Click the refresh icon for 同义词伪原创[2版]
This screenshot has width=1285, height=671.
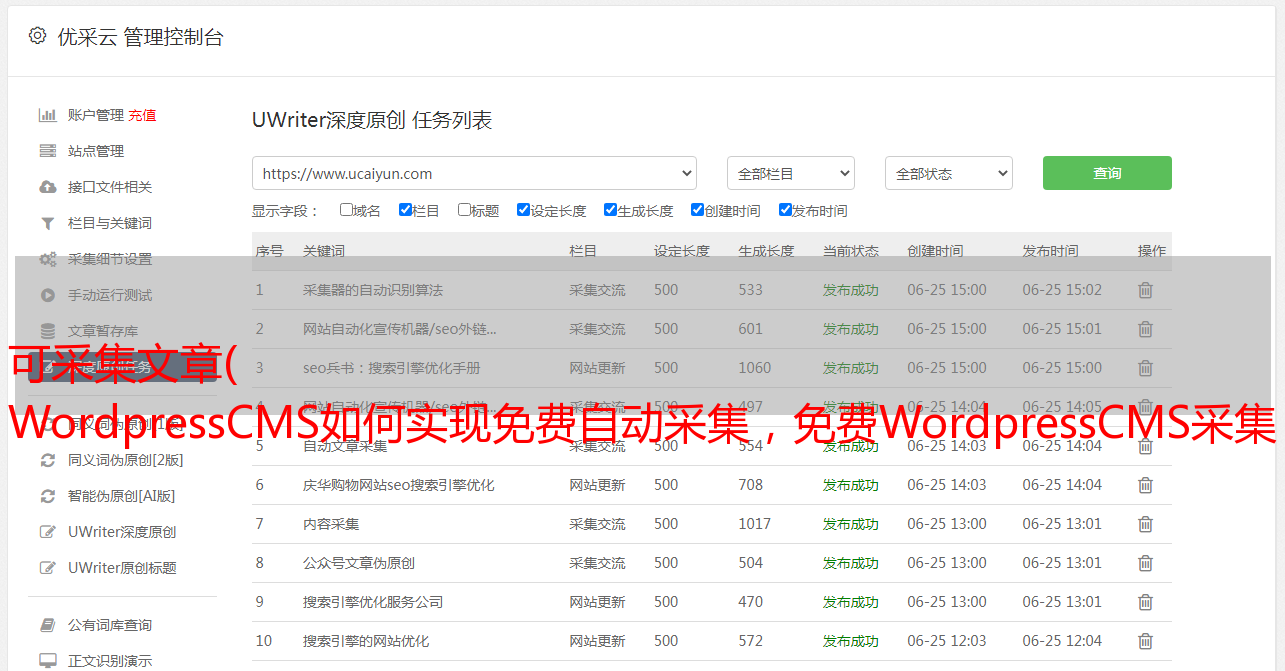click(47, 460)
